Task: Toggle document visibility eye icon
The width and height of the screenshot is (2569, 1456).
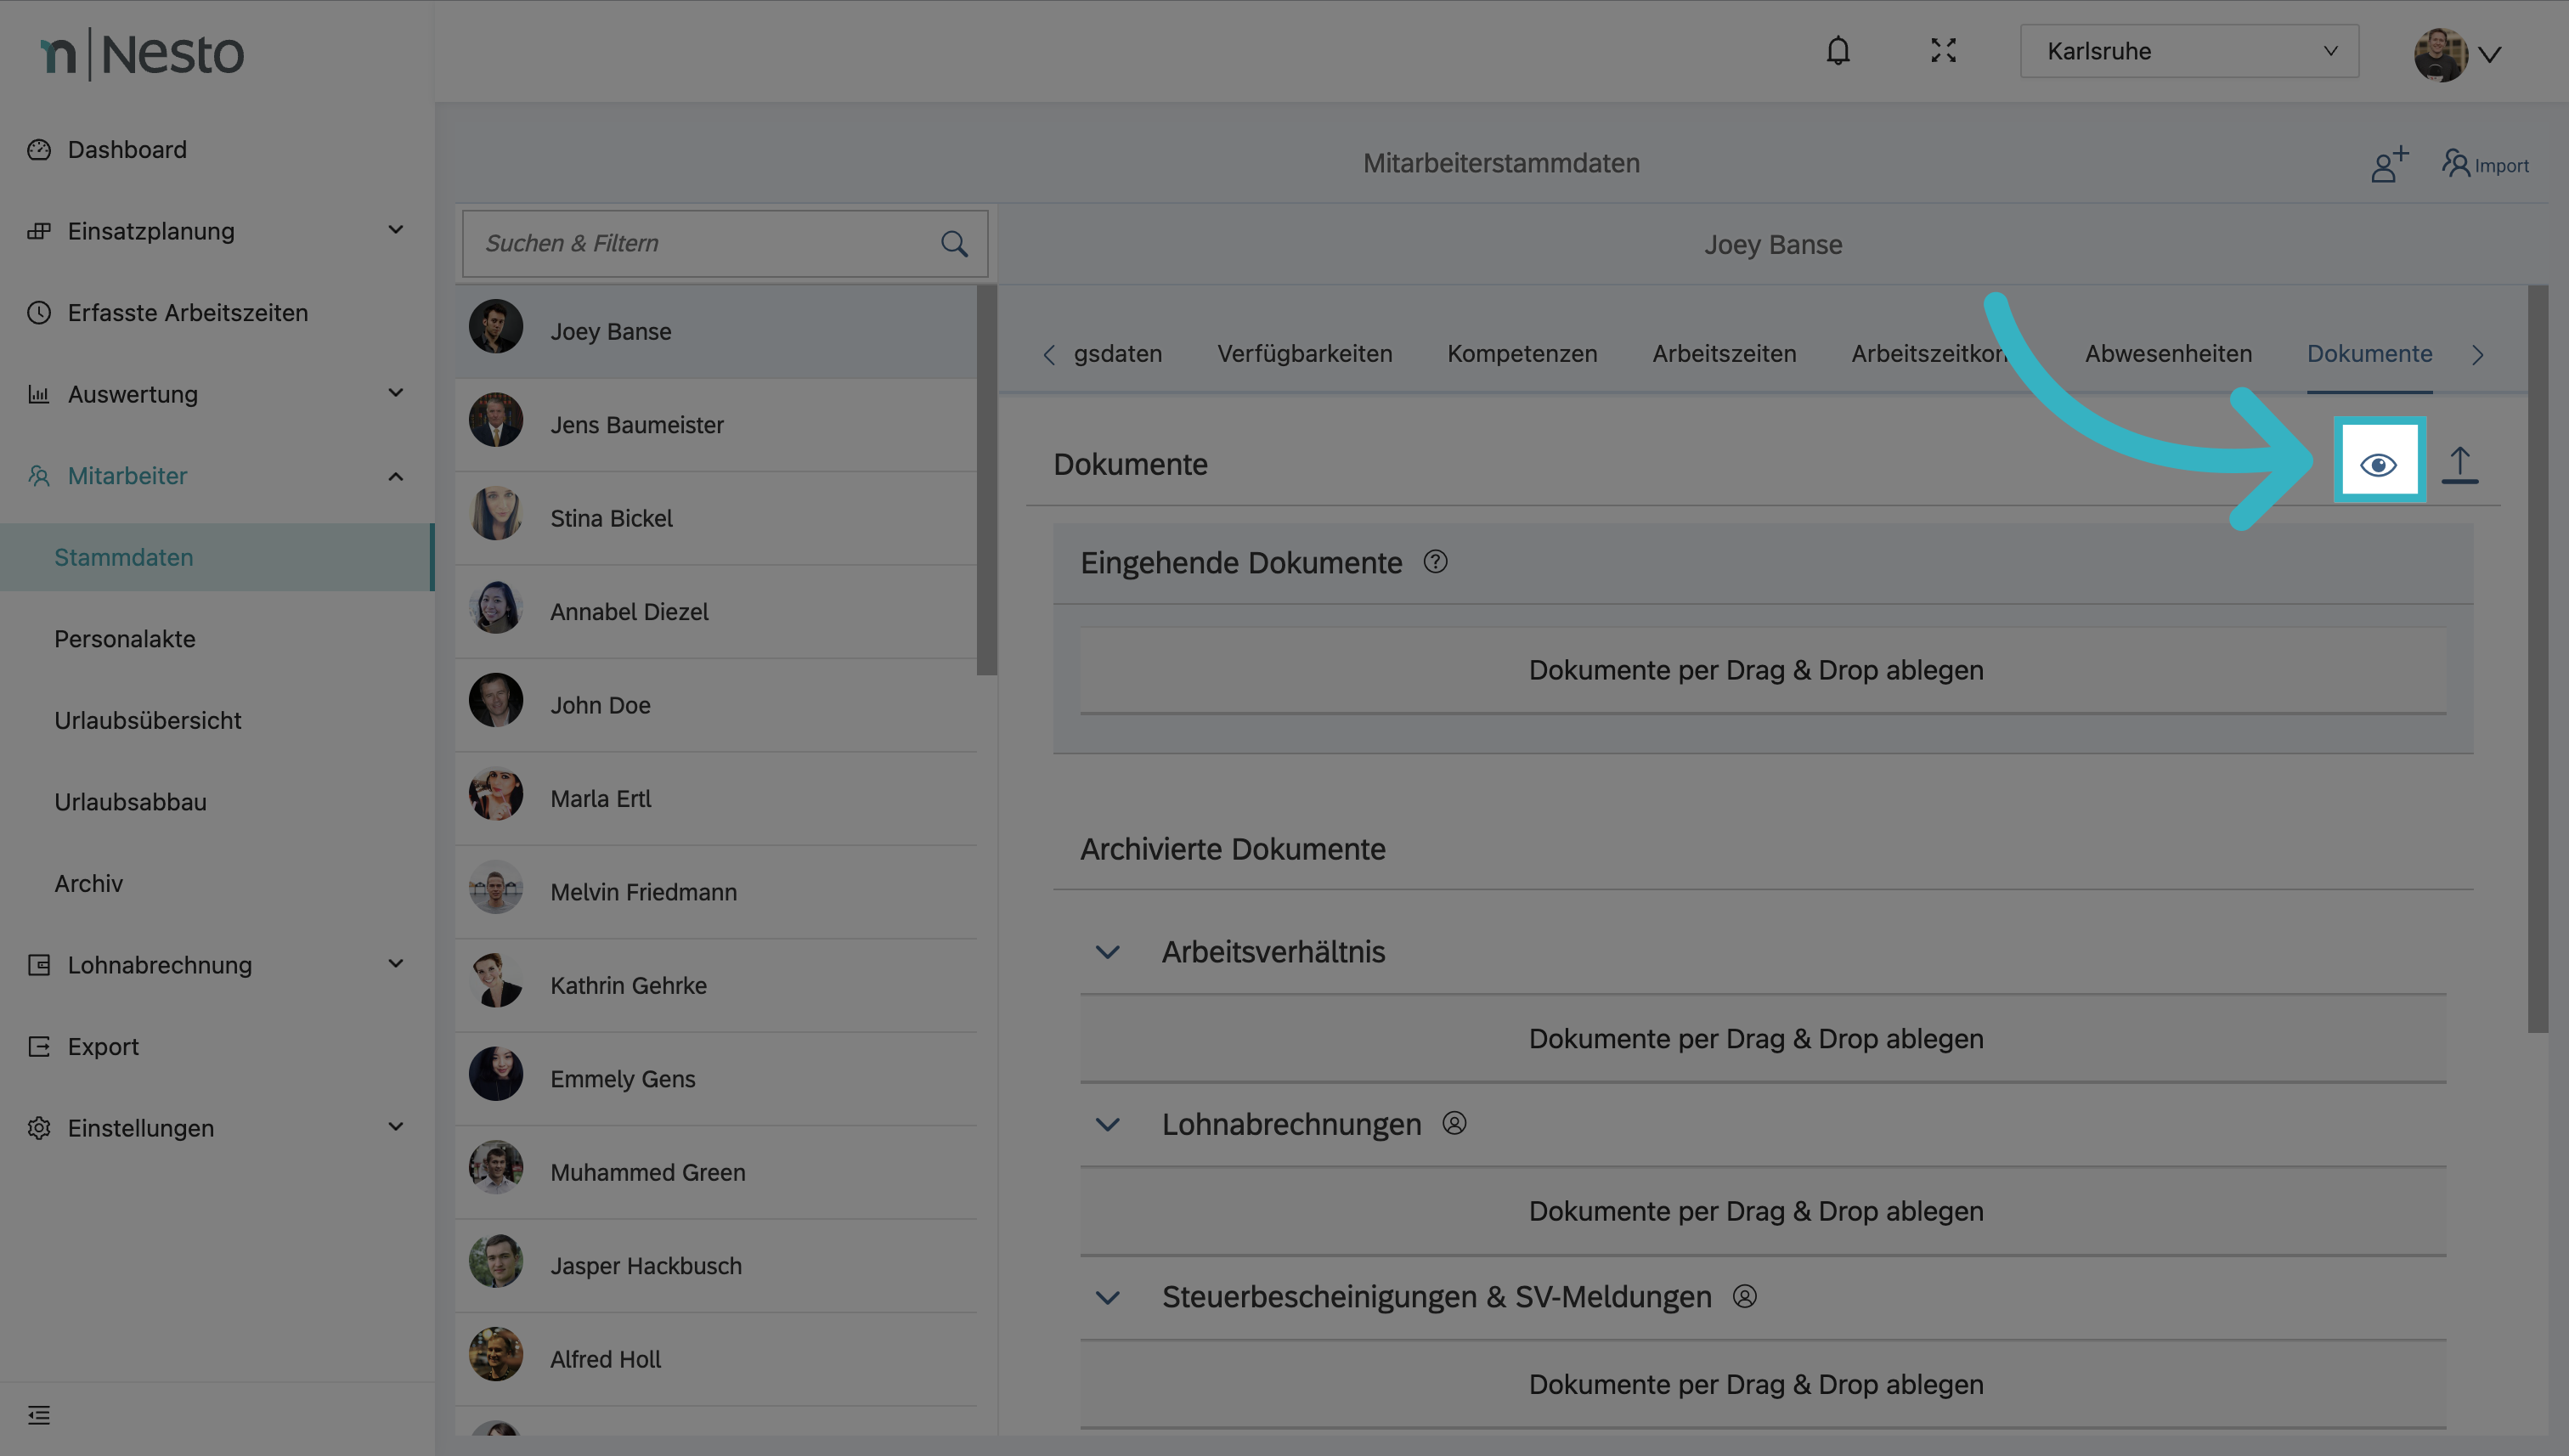Action: pos(2378,465)
